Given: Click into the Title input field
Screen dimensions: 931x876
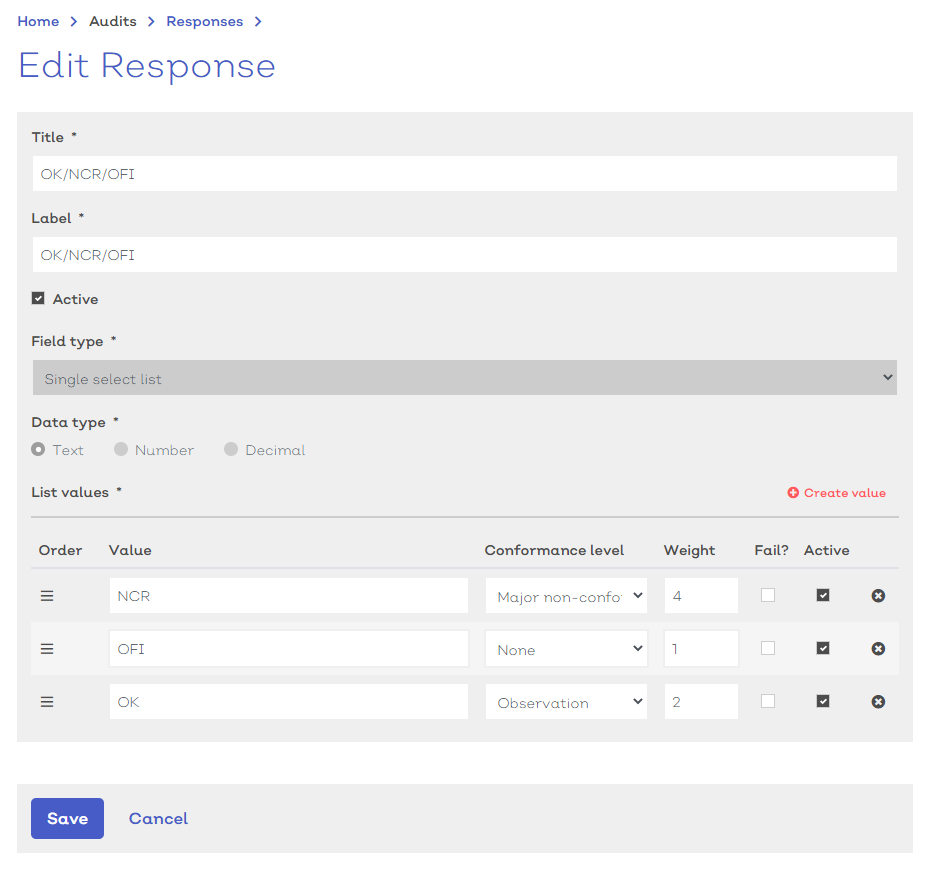Looking at the screenshot, I should [464, 173].
